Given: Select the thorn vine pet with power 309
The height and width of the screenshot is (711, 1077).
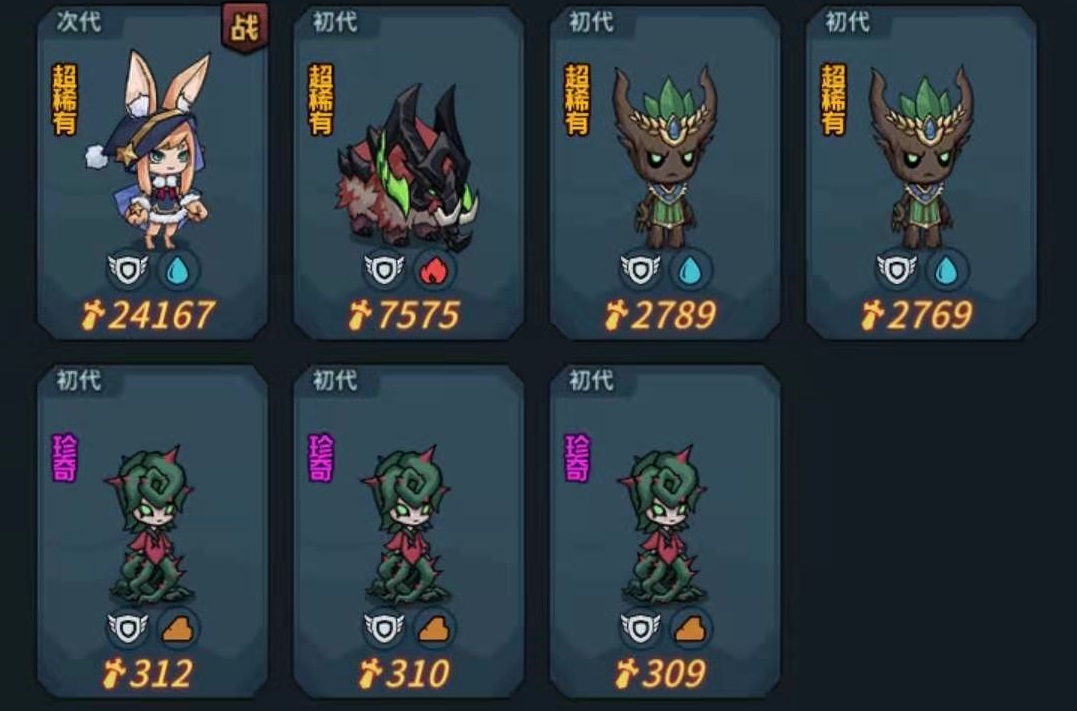Looking at the screenshot, I should click(x=665, y=531).
